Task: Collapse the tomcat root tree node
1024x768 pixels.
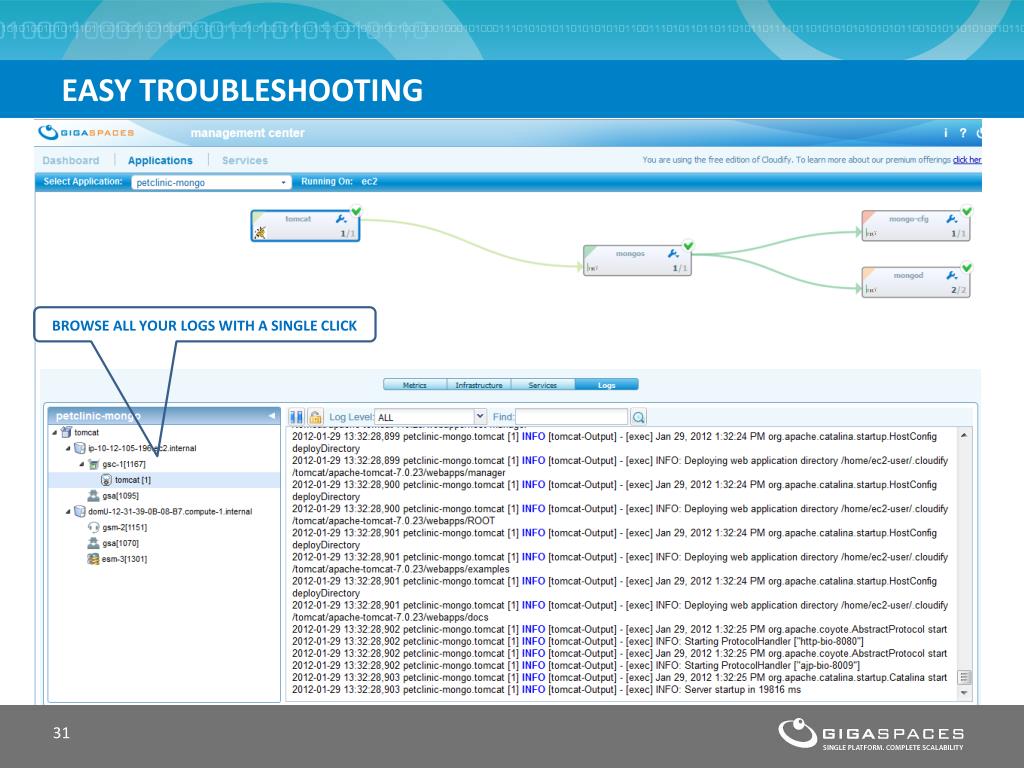Action: coord(54,432)
